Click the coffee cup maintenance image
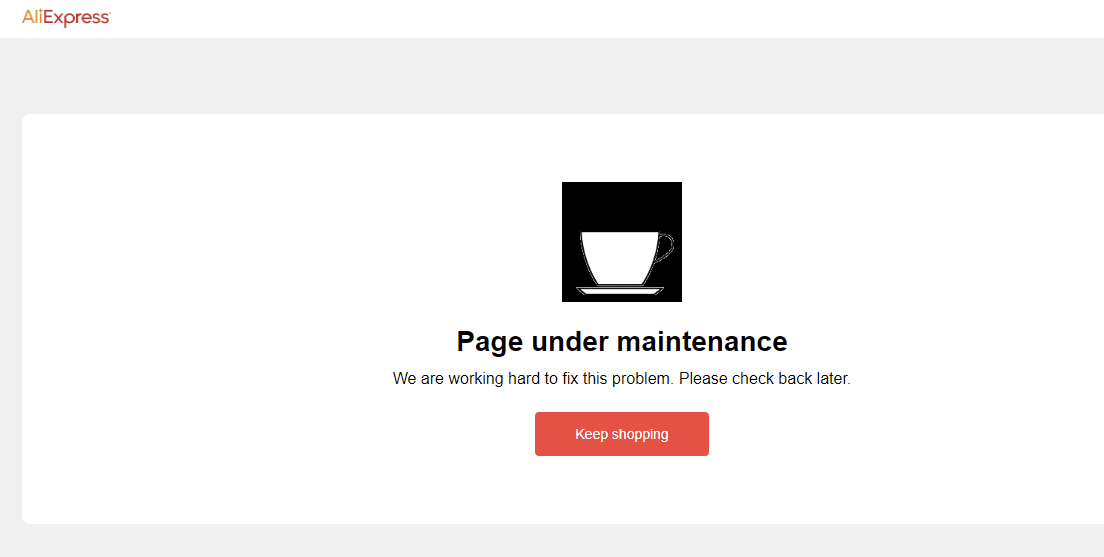This screenshot has width=1104, height=557. (x=622, y=242)
